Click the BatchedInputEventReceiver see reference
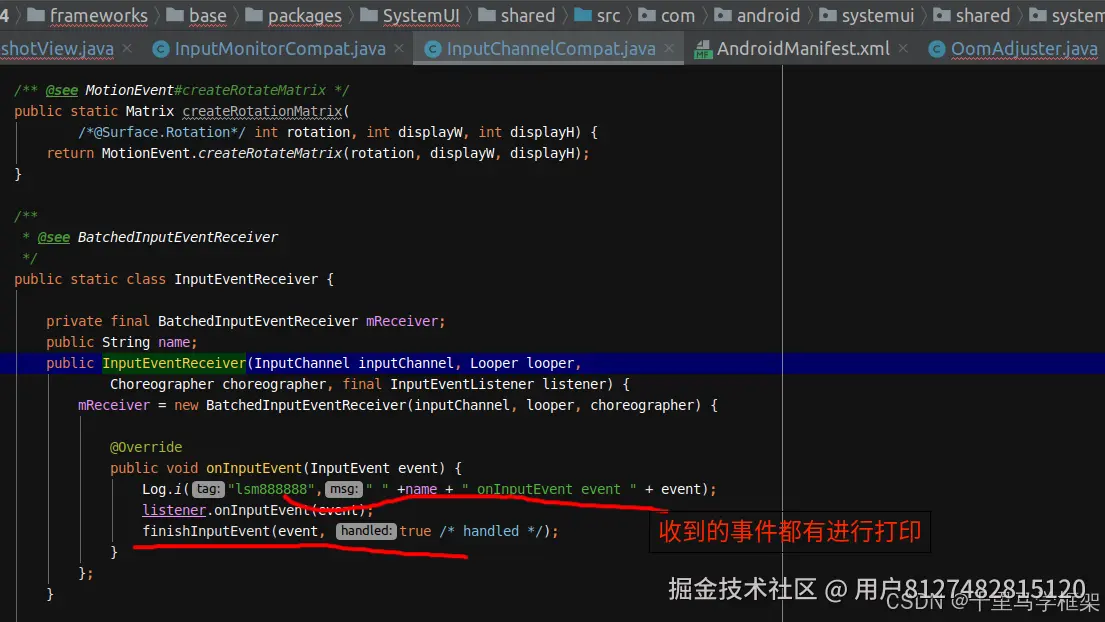1105x622 pixels. click(178, 237)
